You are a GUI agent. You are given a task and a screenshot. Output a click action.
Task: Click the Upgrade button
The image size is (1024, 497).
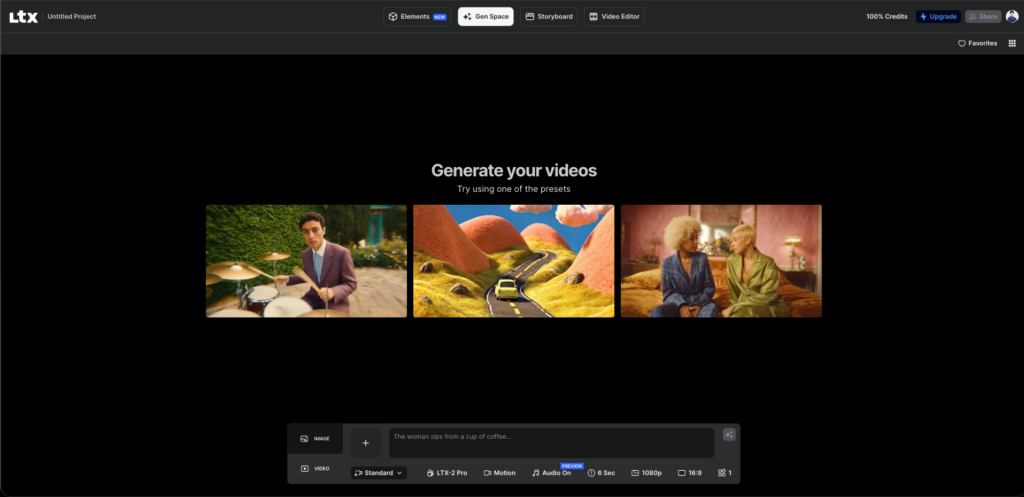point(938,17)
